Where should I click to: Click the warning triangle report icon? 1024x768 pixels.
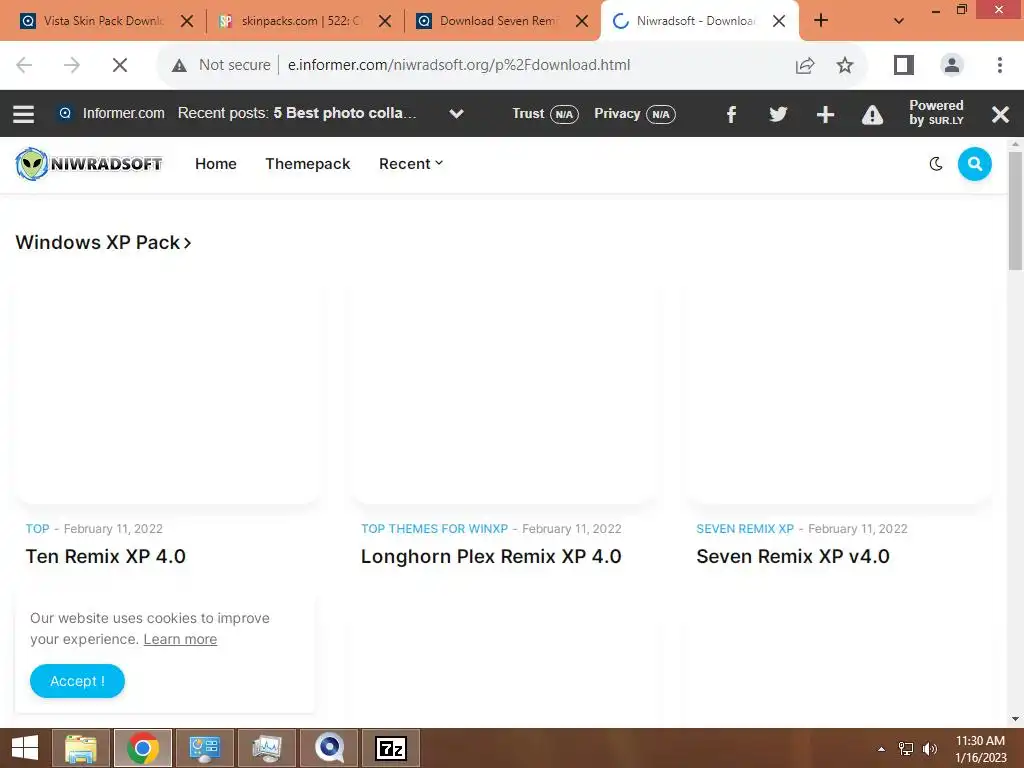pyautogui.click(x=872, y=114)
